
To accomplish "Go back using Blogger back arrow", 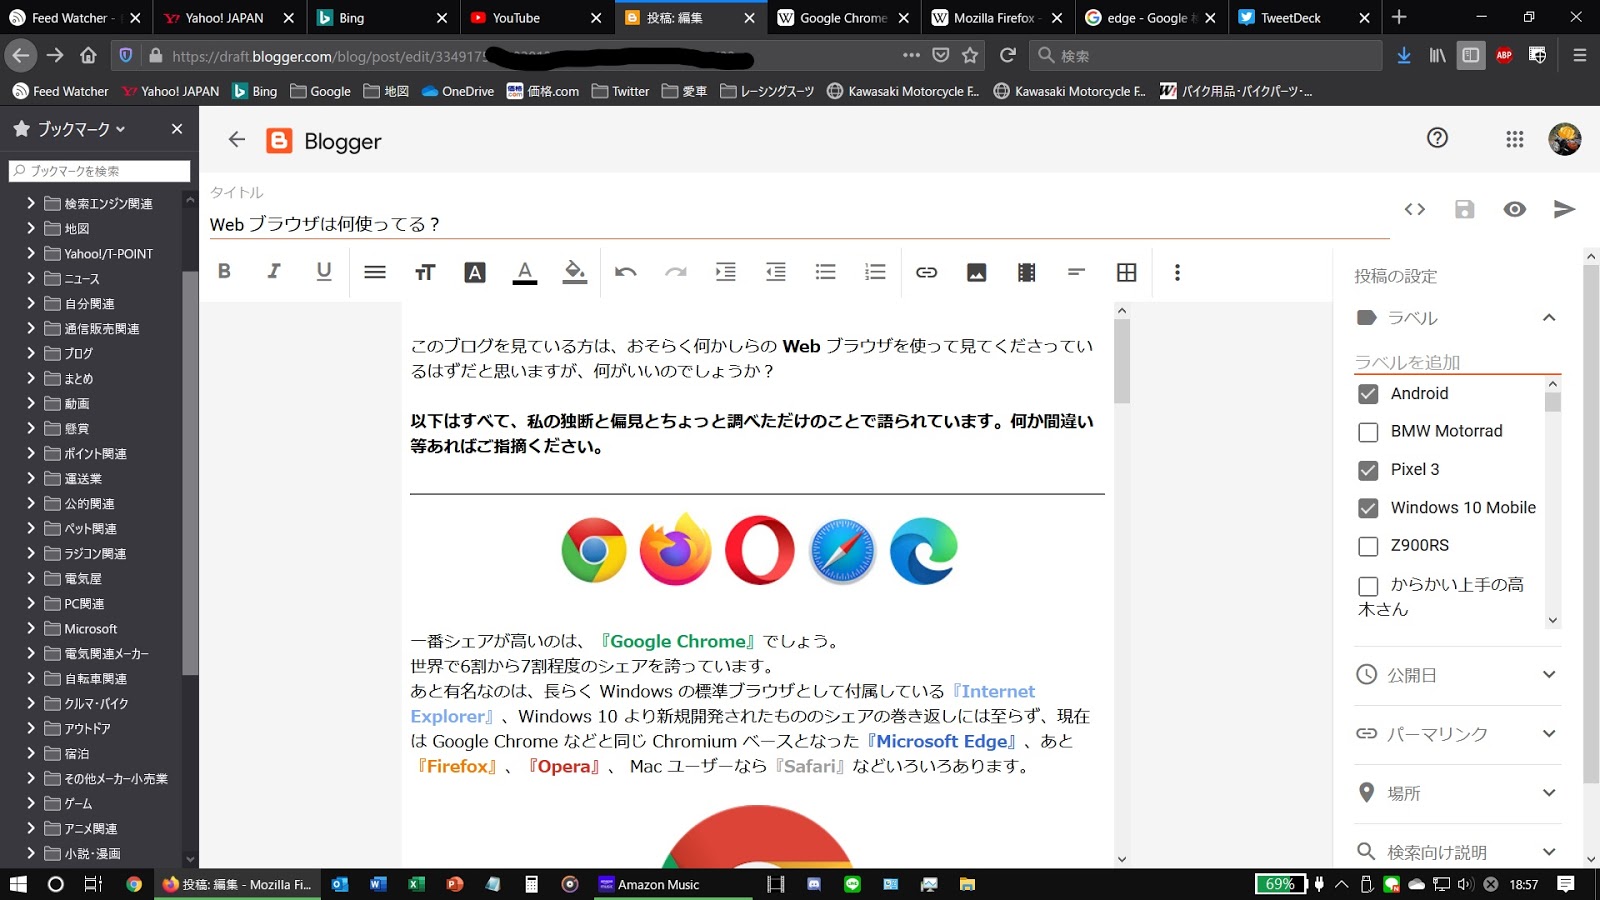I will pyautogui.click(x=237, y=140).
